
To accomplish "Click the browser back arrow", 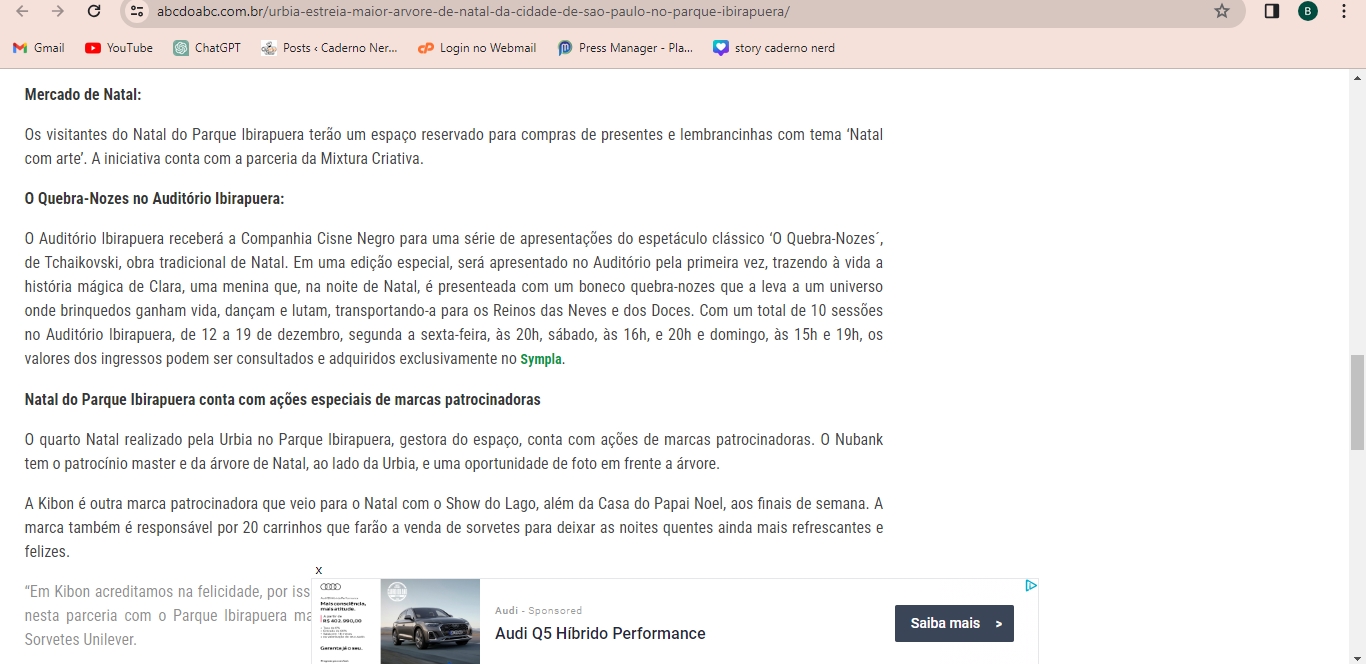I will 22,11.
